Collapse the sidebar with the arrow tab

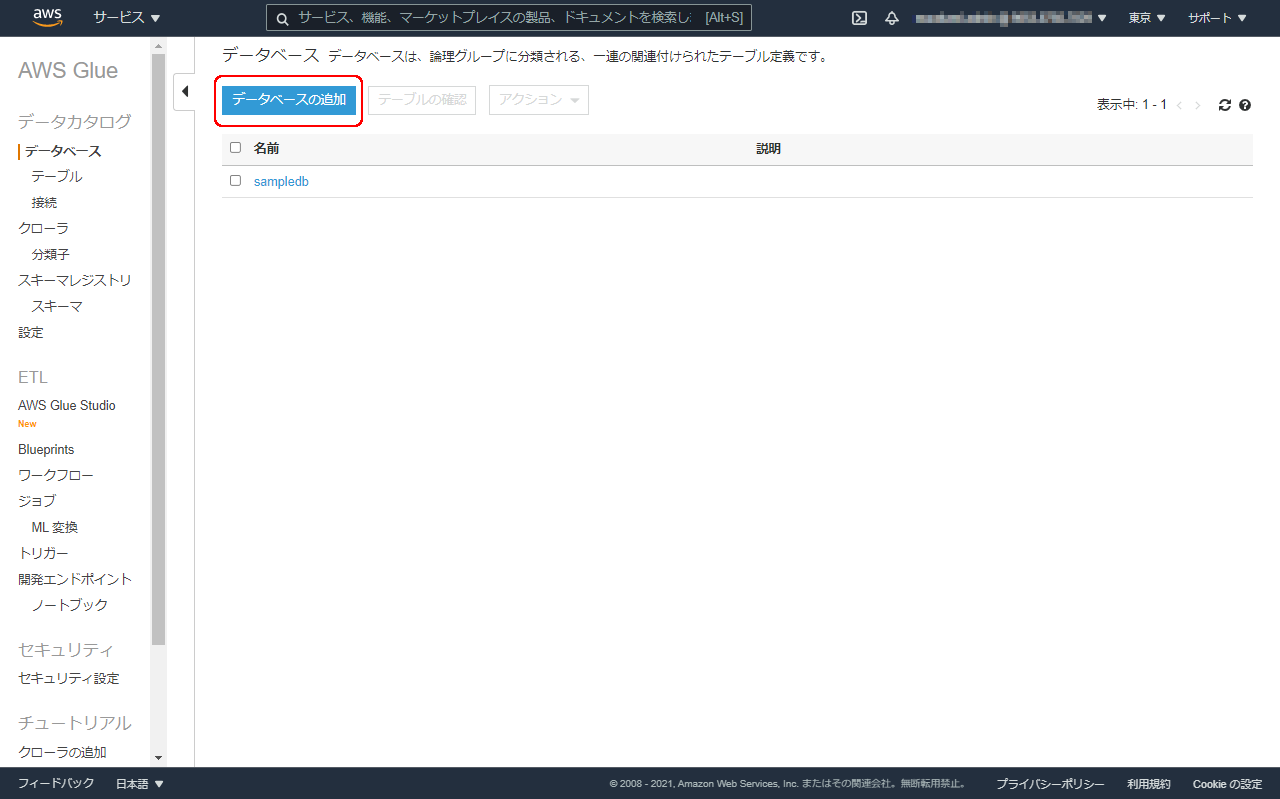point(185,91)
